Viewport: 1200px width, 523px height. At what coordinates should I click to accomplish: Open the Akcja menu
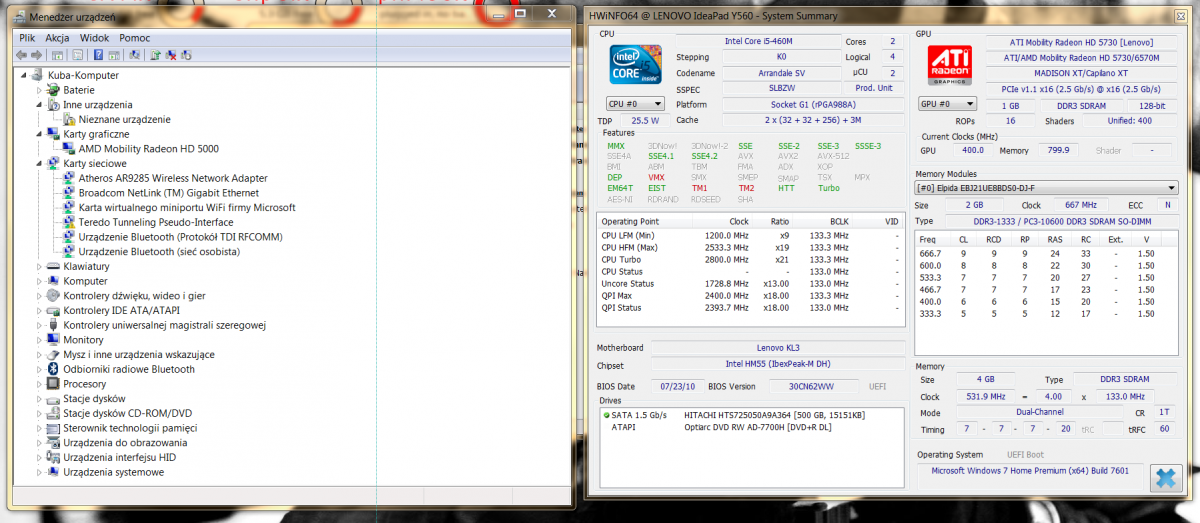click(x=57, y=38)
